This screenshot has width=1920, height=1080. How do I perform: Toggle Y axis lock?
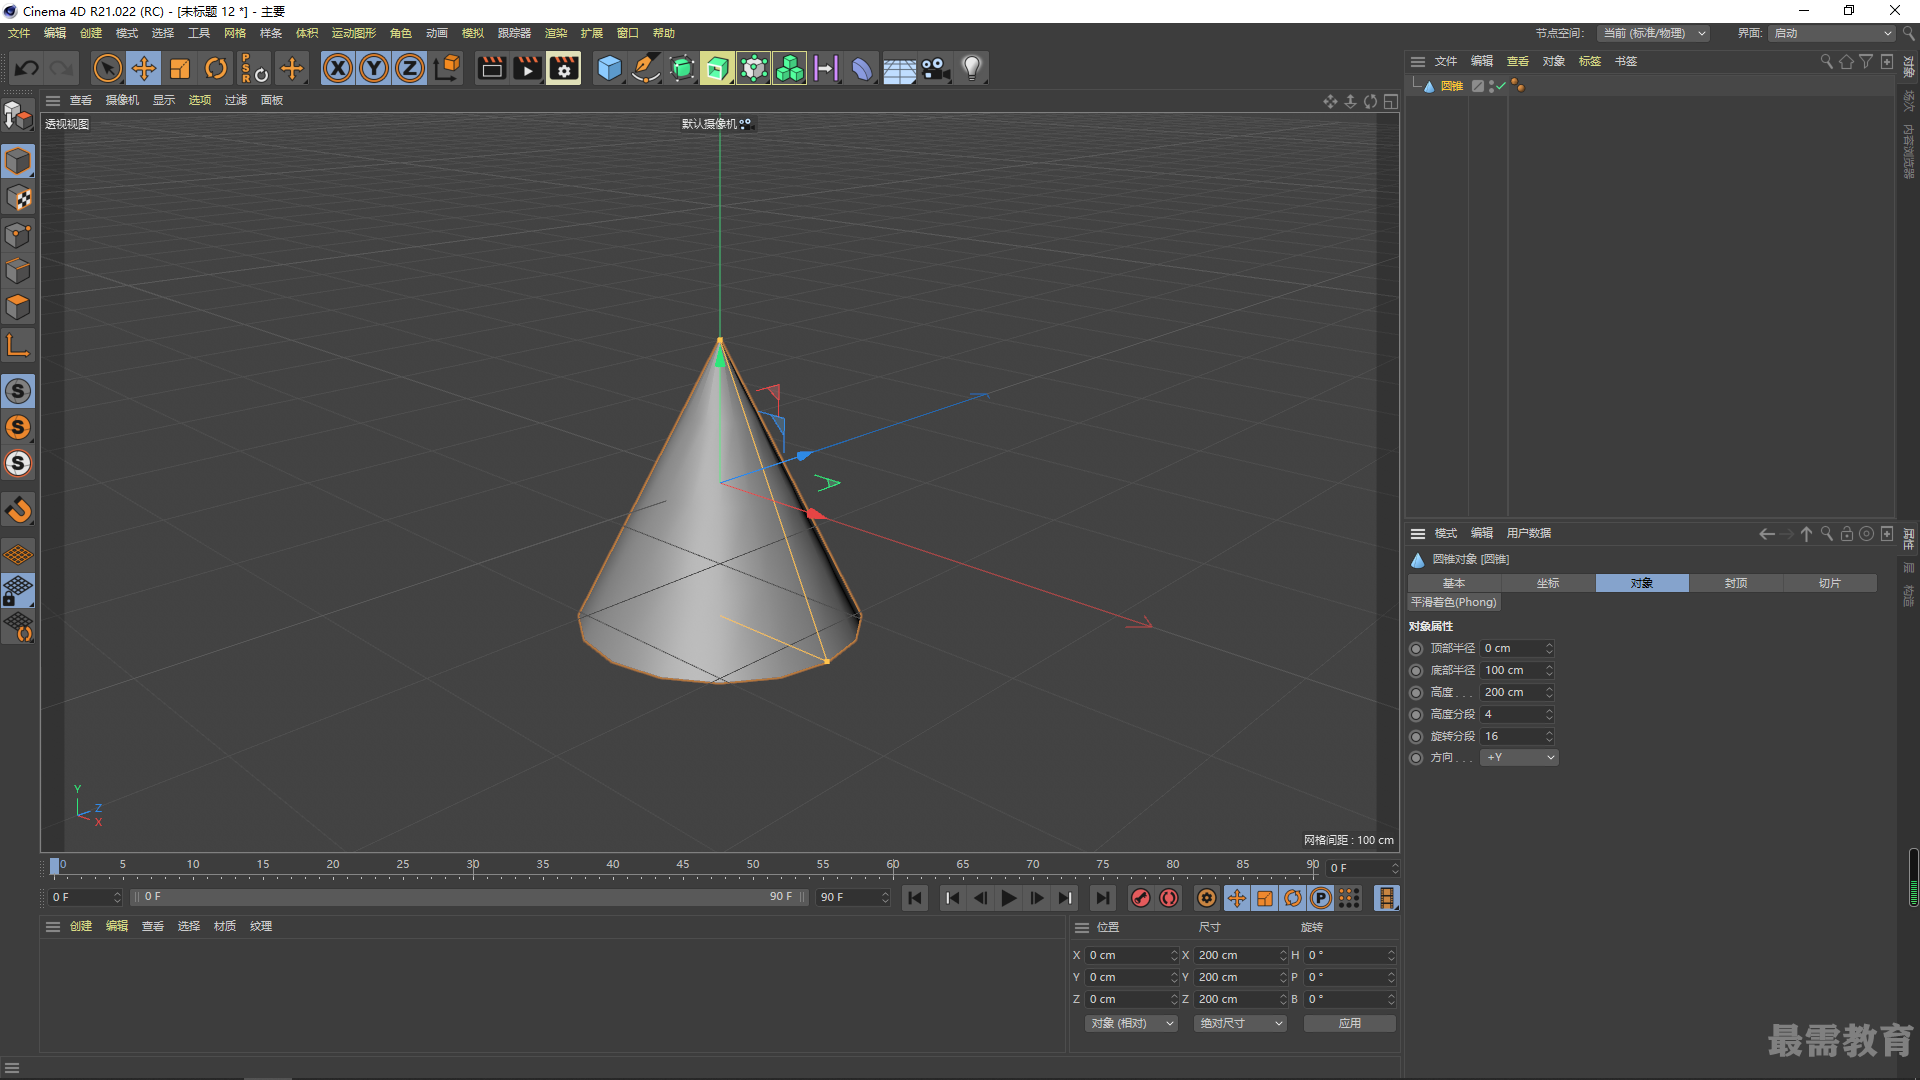pyautogui.click(x=374, y=68)
